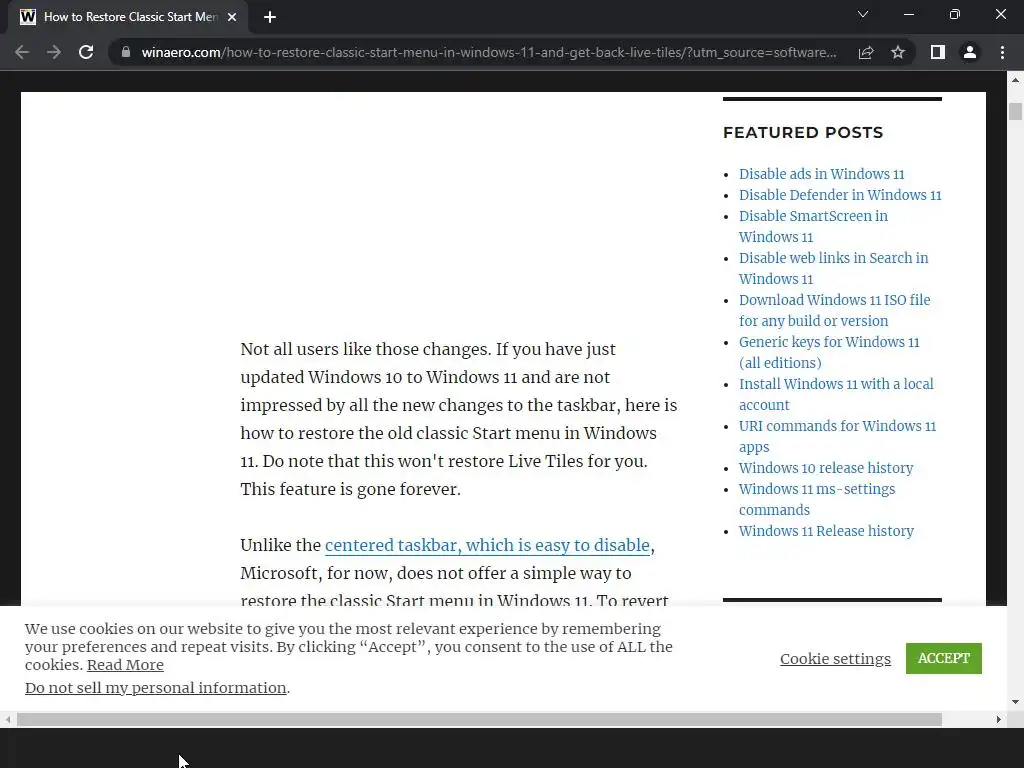Click the 'FEATURED POSTS' heading
Viewport: 1024px width, 768px height.
[x=803, y=133]
